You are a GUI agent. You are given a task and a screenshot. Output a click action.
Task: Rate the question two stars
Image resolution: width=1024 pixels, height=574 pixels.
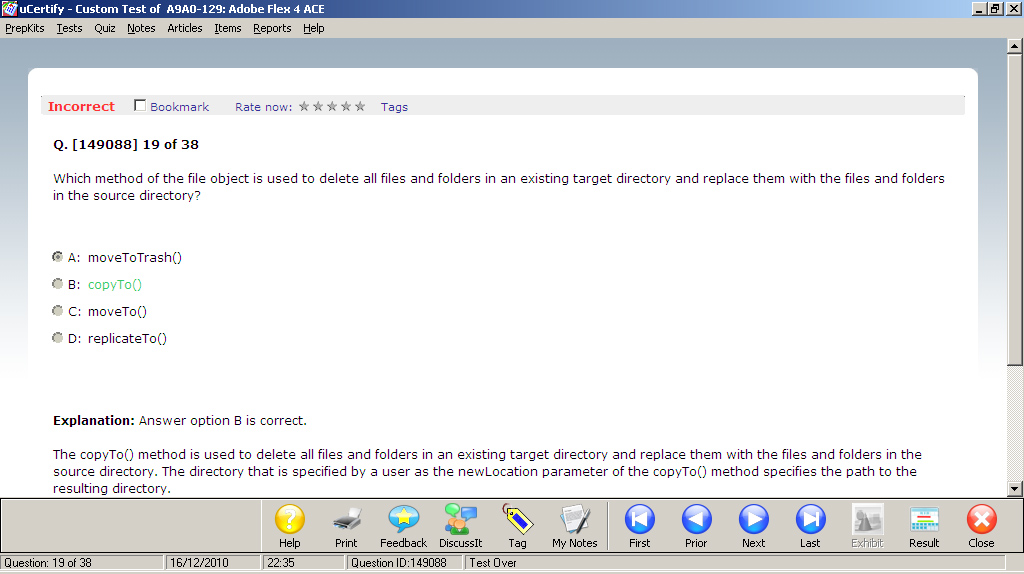coord(318,106)
